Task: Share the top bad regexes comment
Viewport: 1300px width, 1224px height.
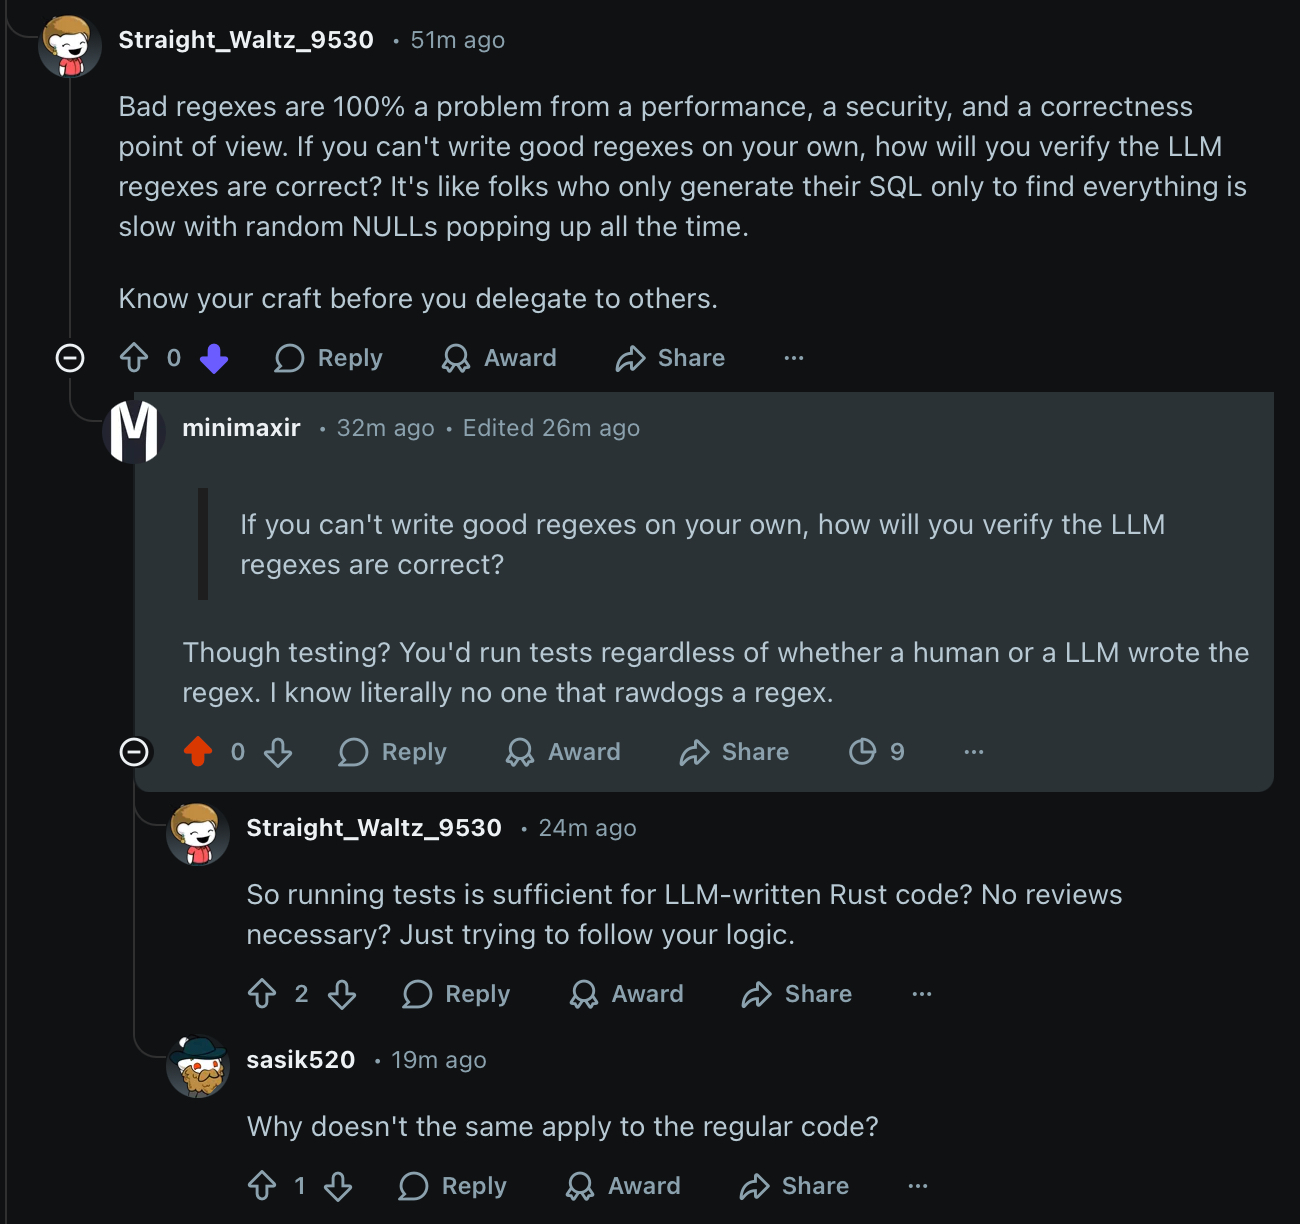Action: pos(670,358)
